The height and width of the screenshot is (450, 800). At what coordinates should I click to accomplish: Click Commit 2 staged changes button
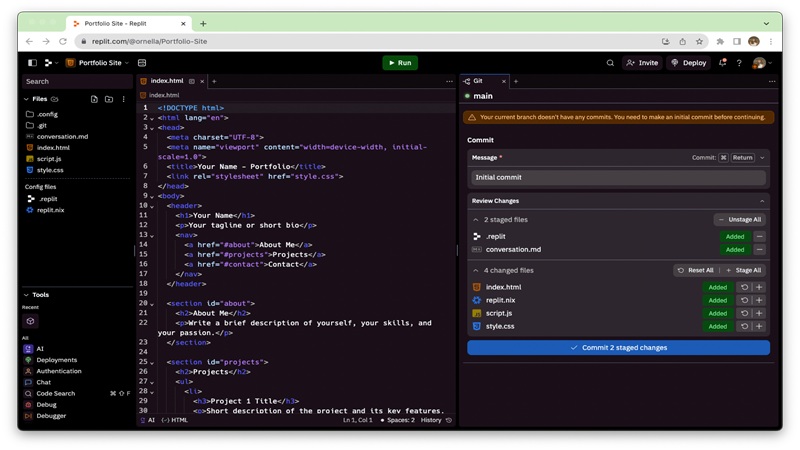618,348
